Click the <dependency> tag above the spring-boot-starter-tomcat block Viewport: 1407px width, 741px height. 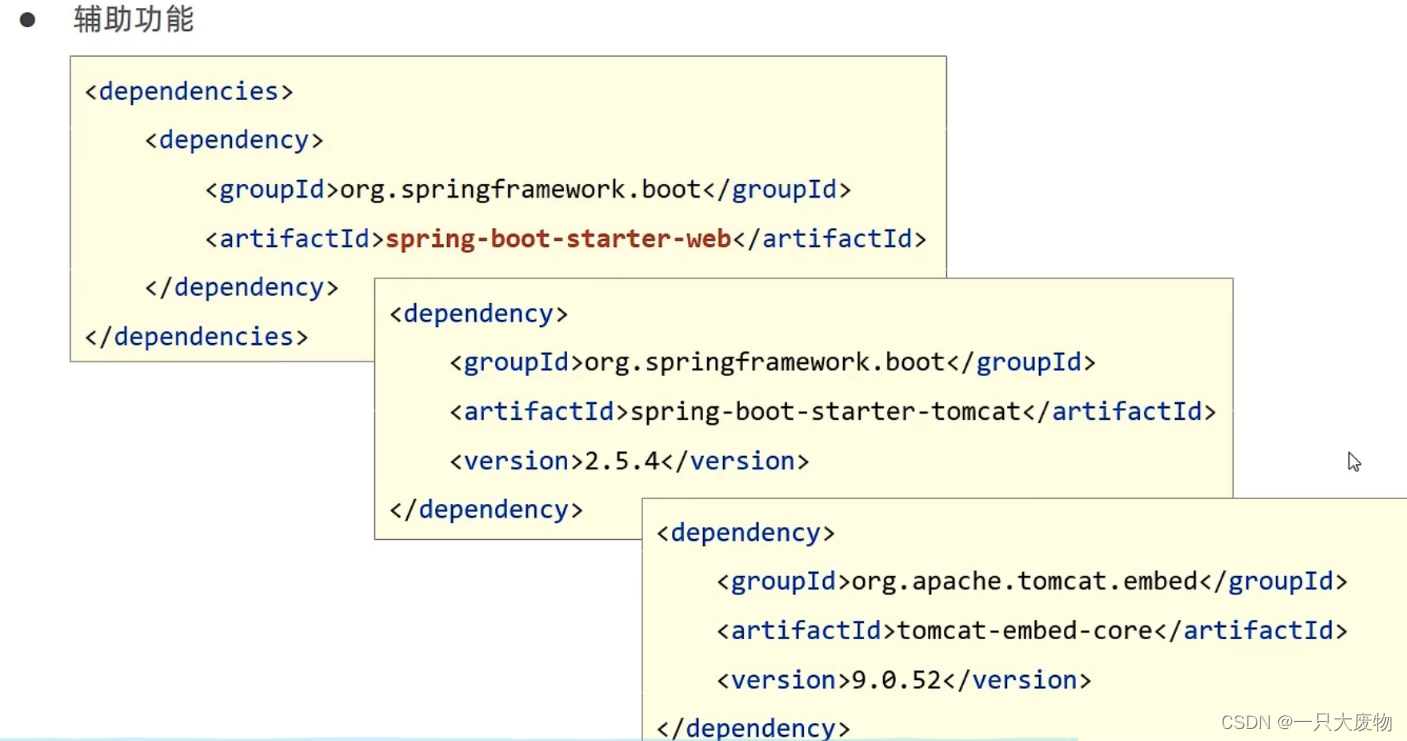point(479,314)
